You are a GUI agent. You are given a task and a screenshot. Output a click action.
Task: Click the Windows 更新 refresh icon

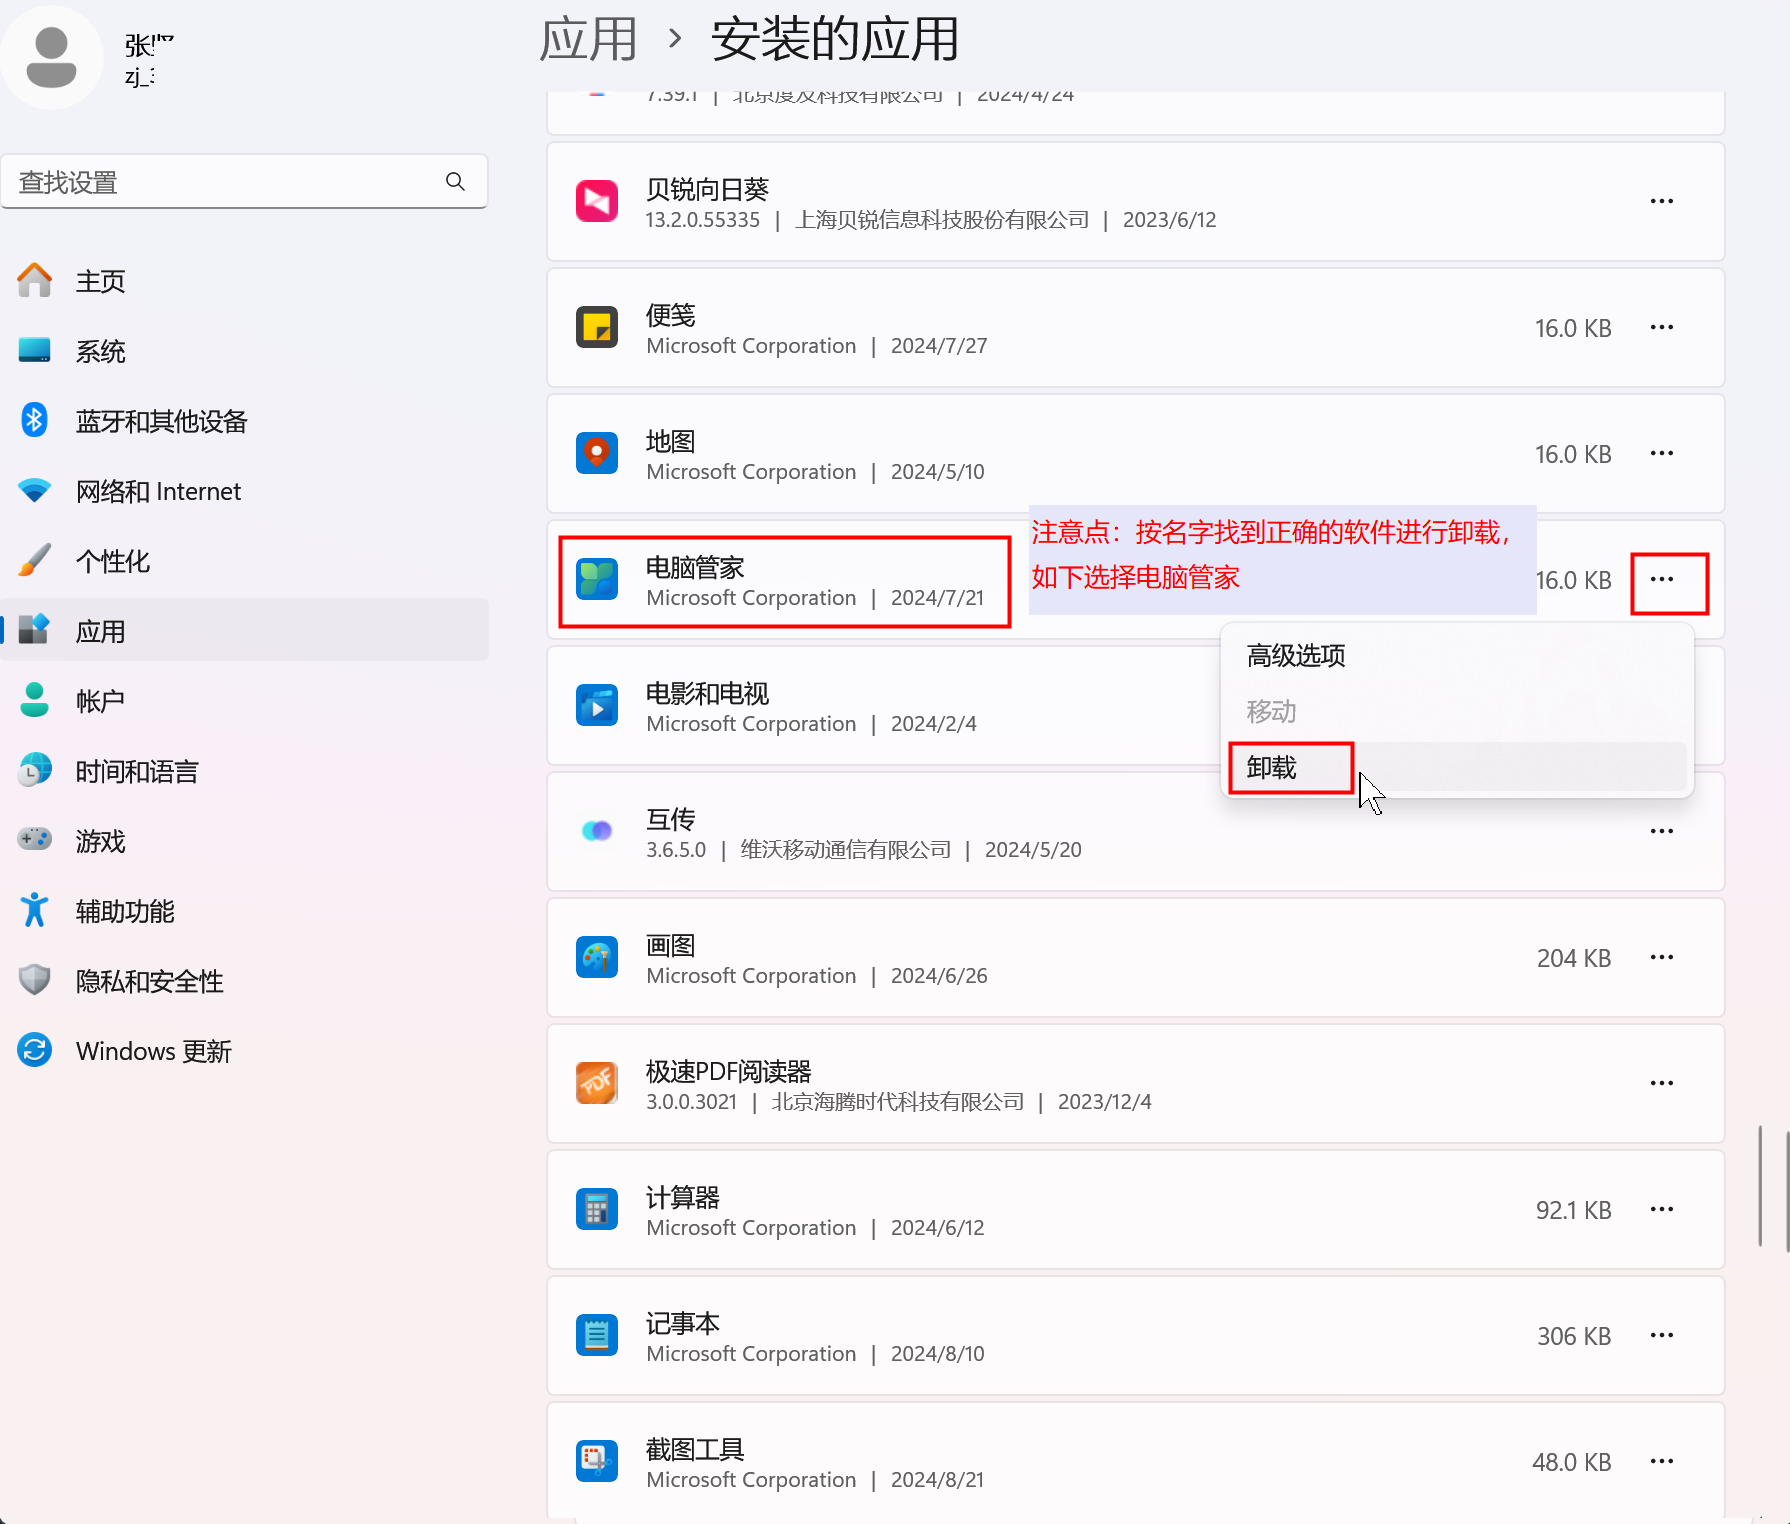35,1050
